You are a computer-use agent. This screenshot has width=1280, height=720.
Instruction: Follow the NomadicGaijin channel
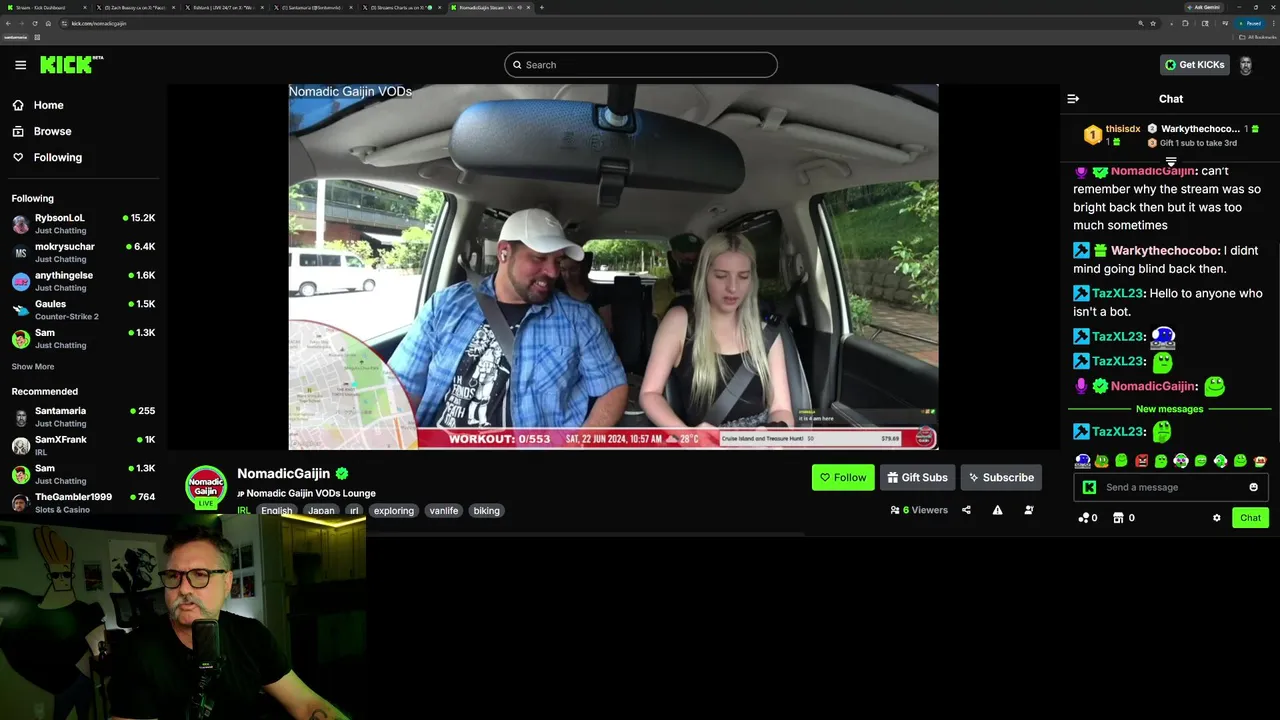click(x=843, y=477)
